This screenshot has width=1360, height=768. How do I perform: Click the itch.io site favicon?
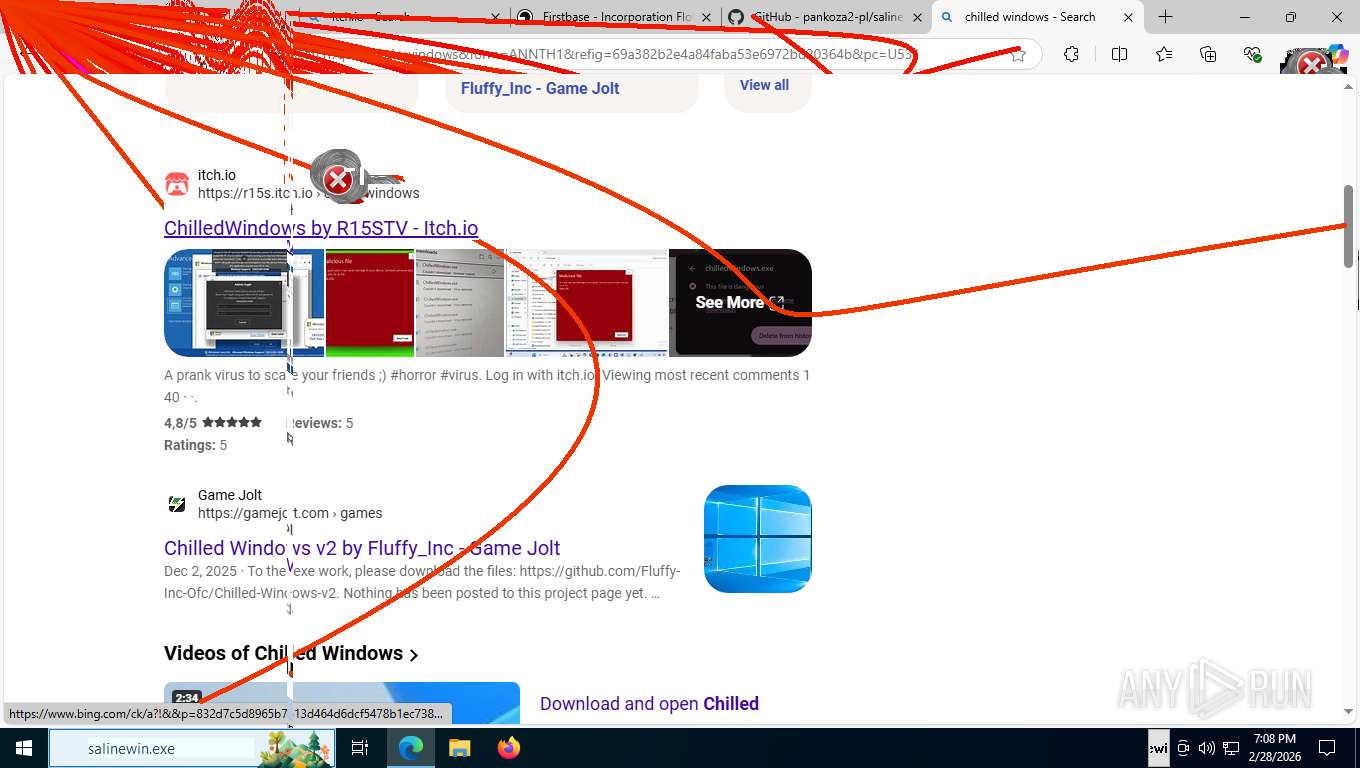(177, 184)
